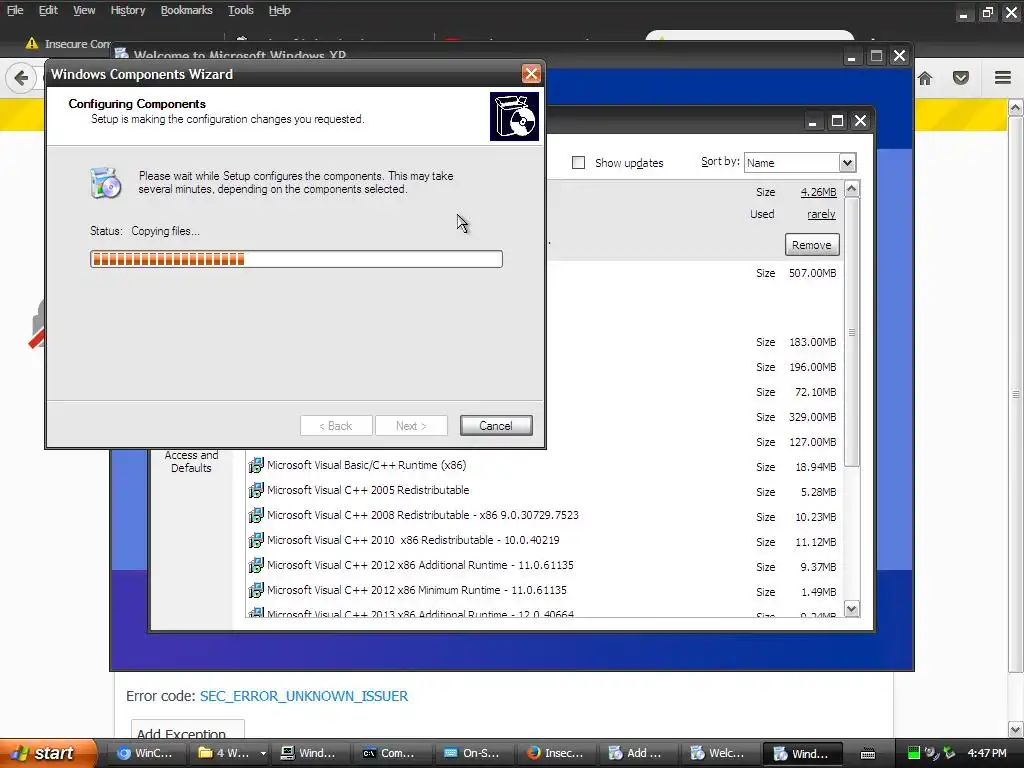Click the Pocket icon in Firefox toolbar

click(961, 78)
